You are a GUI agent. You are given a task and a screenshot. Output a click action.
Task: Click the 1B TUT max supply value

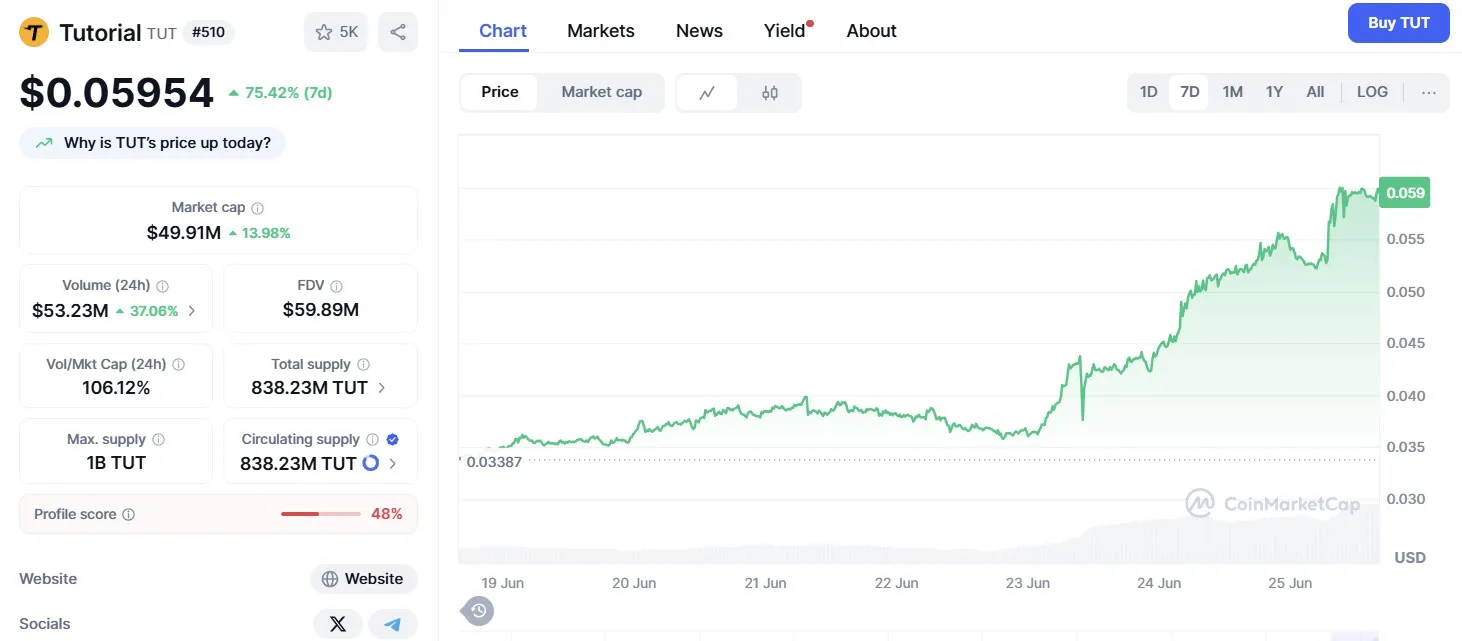point(116,463)
